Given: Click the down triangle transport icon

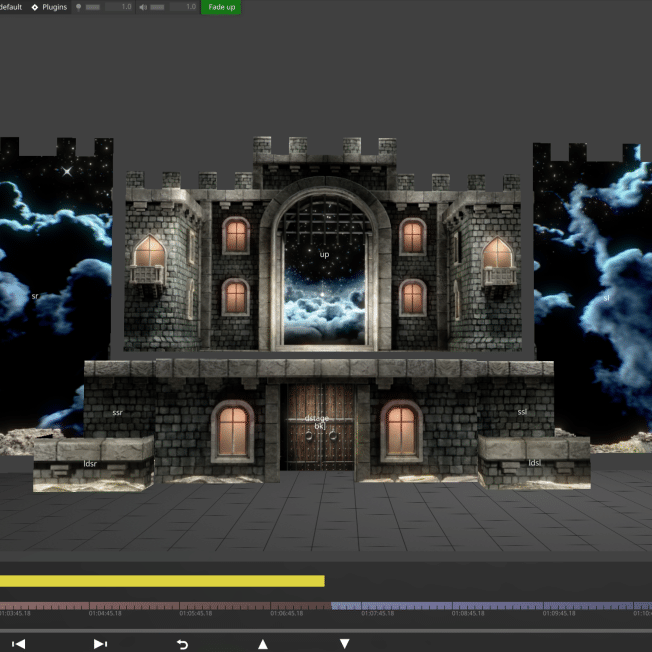Looking at the screenshot, I should 344,644.
